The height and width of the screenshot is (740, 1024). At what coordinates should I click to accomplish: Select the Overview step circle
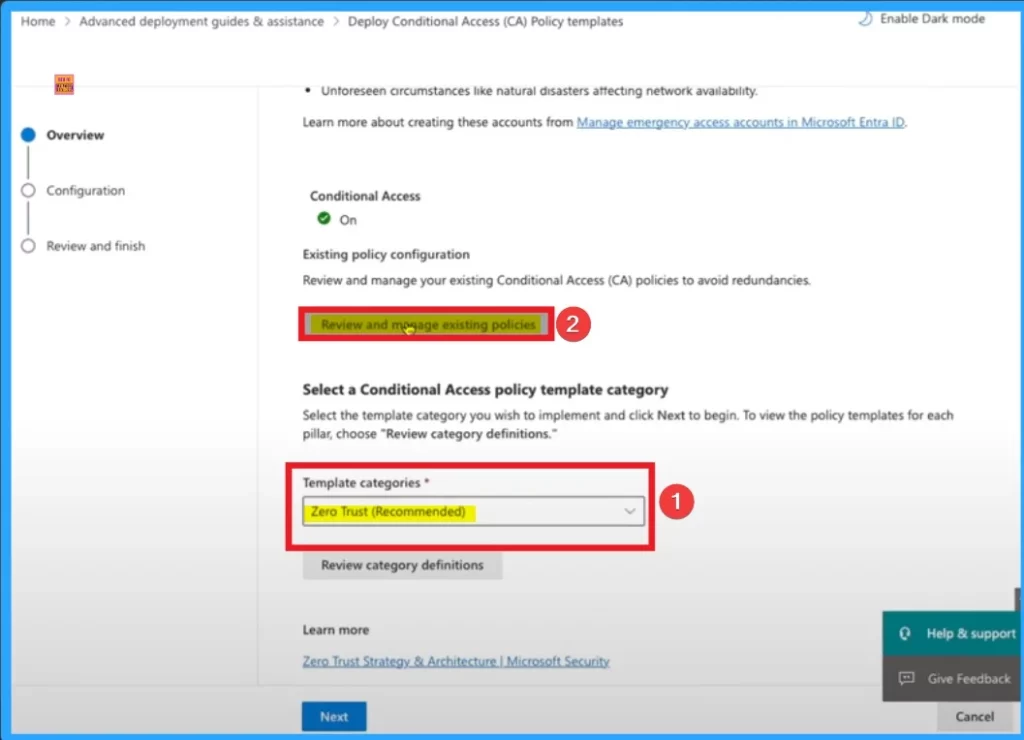click(28, 135)
